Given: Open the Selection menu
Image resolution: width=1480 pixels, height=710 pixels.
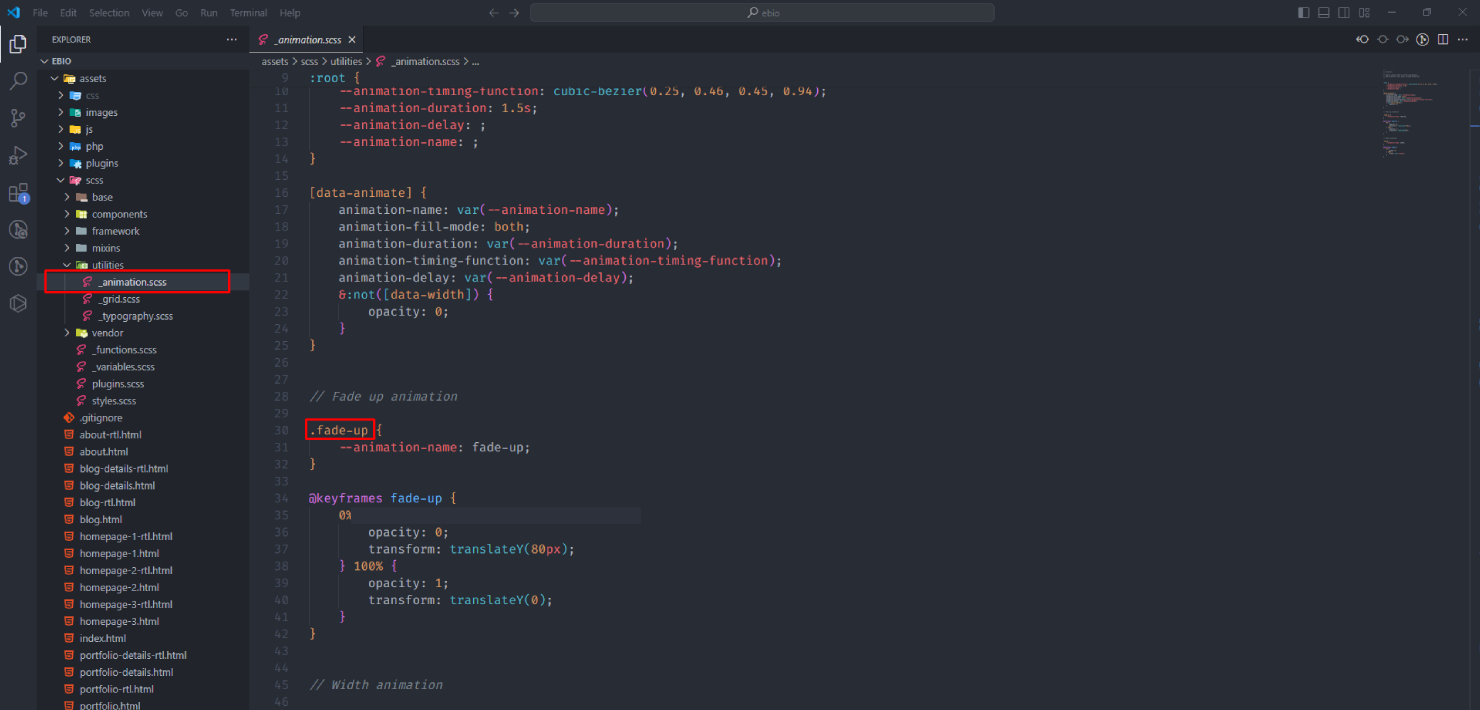Looking at the screenshot, I should pos(109,13).
